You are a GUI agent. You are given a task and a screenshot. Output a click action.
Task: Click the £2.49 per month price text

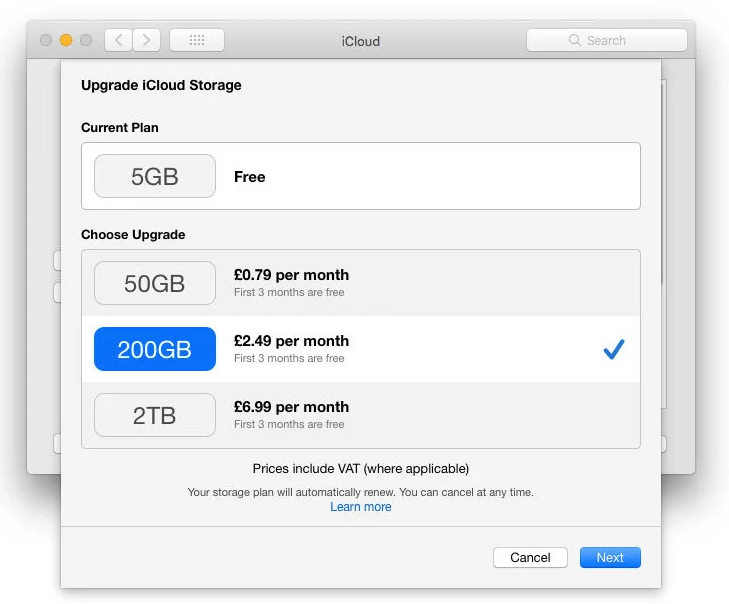[292, 341]
